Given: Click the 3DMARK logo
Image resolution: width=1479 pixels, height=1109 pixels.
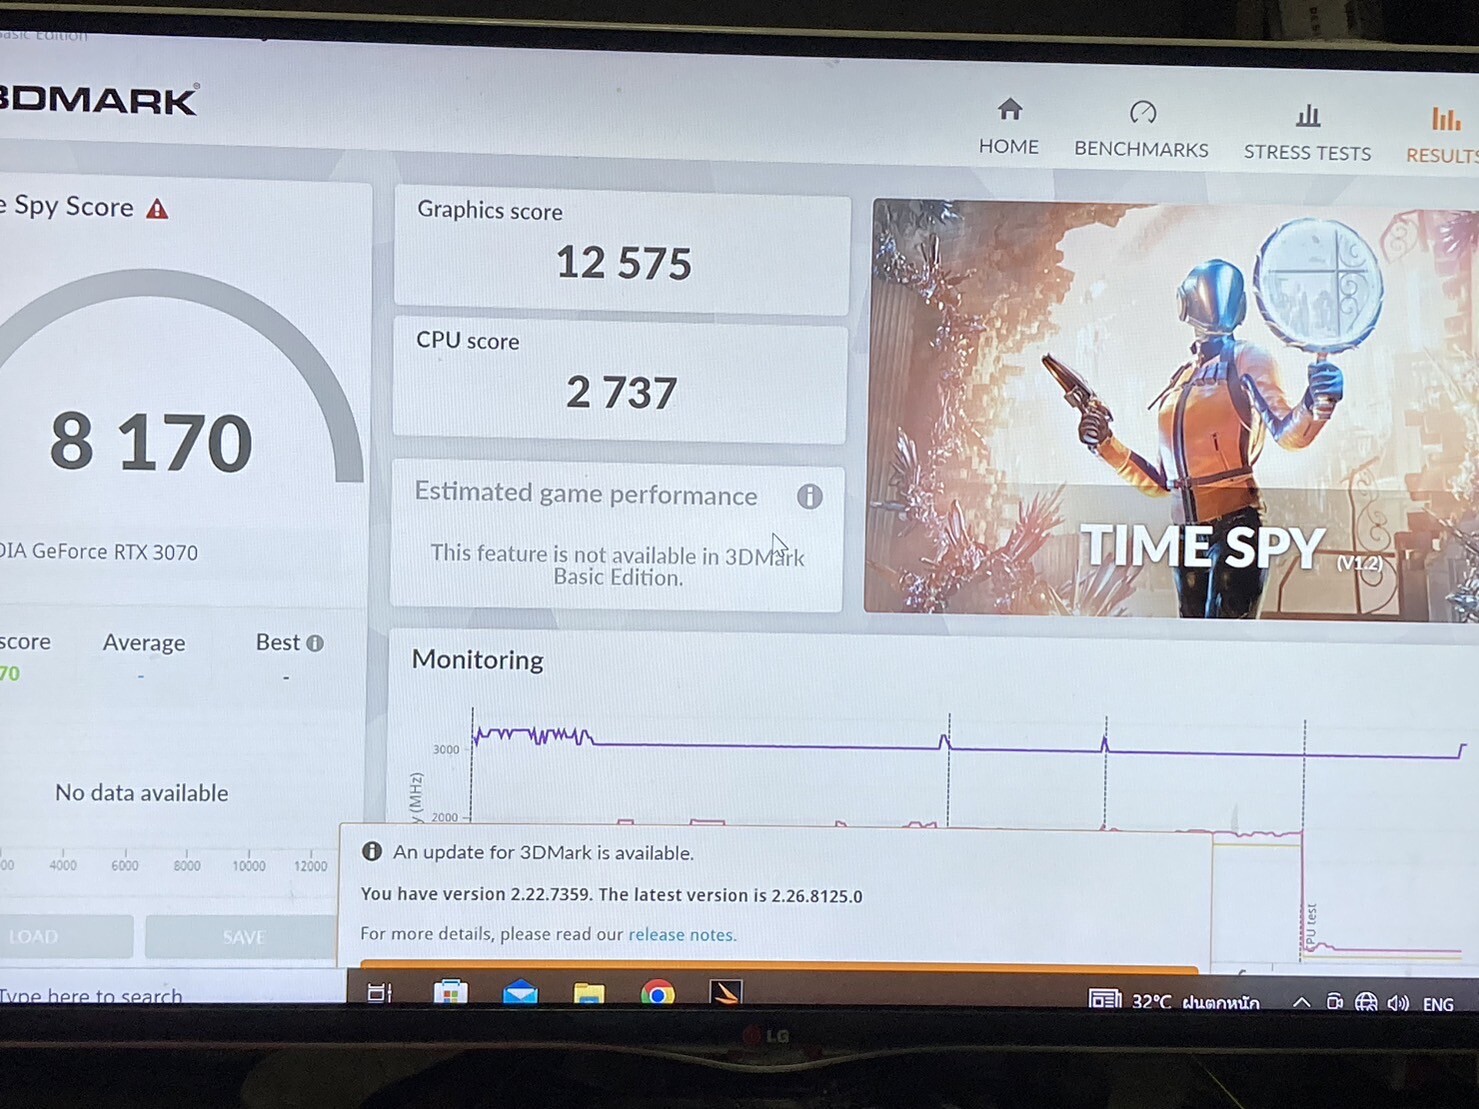Looking at the screenshot, I should click(98, 100).
